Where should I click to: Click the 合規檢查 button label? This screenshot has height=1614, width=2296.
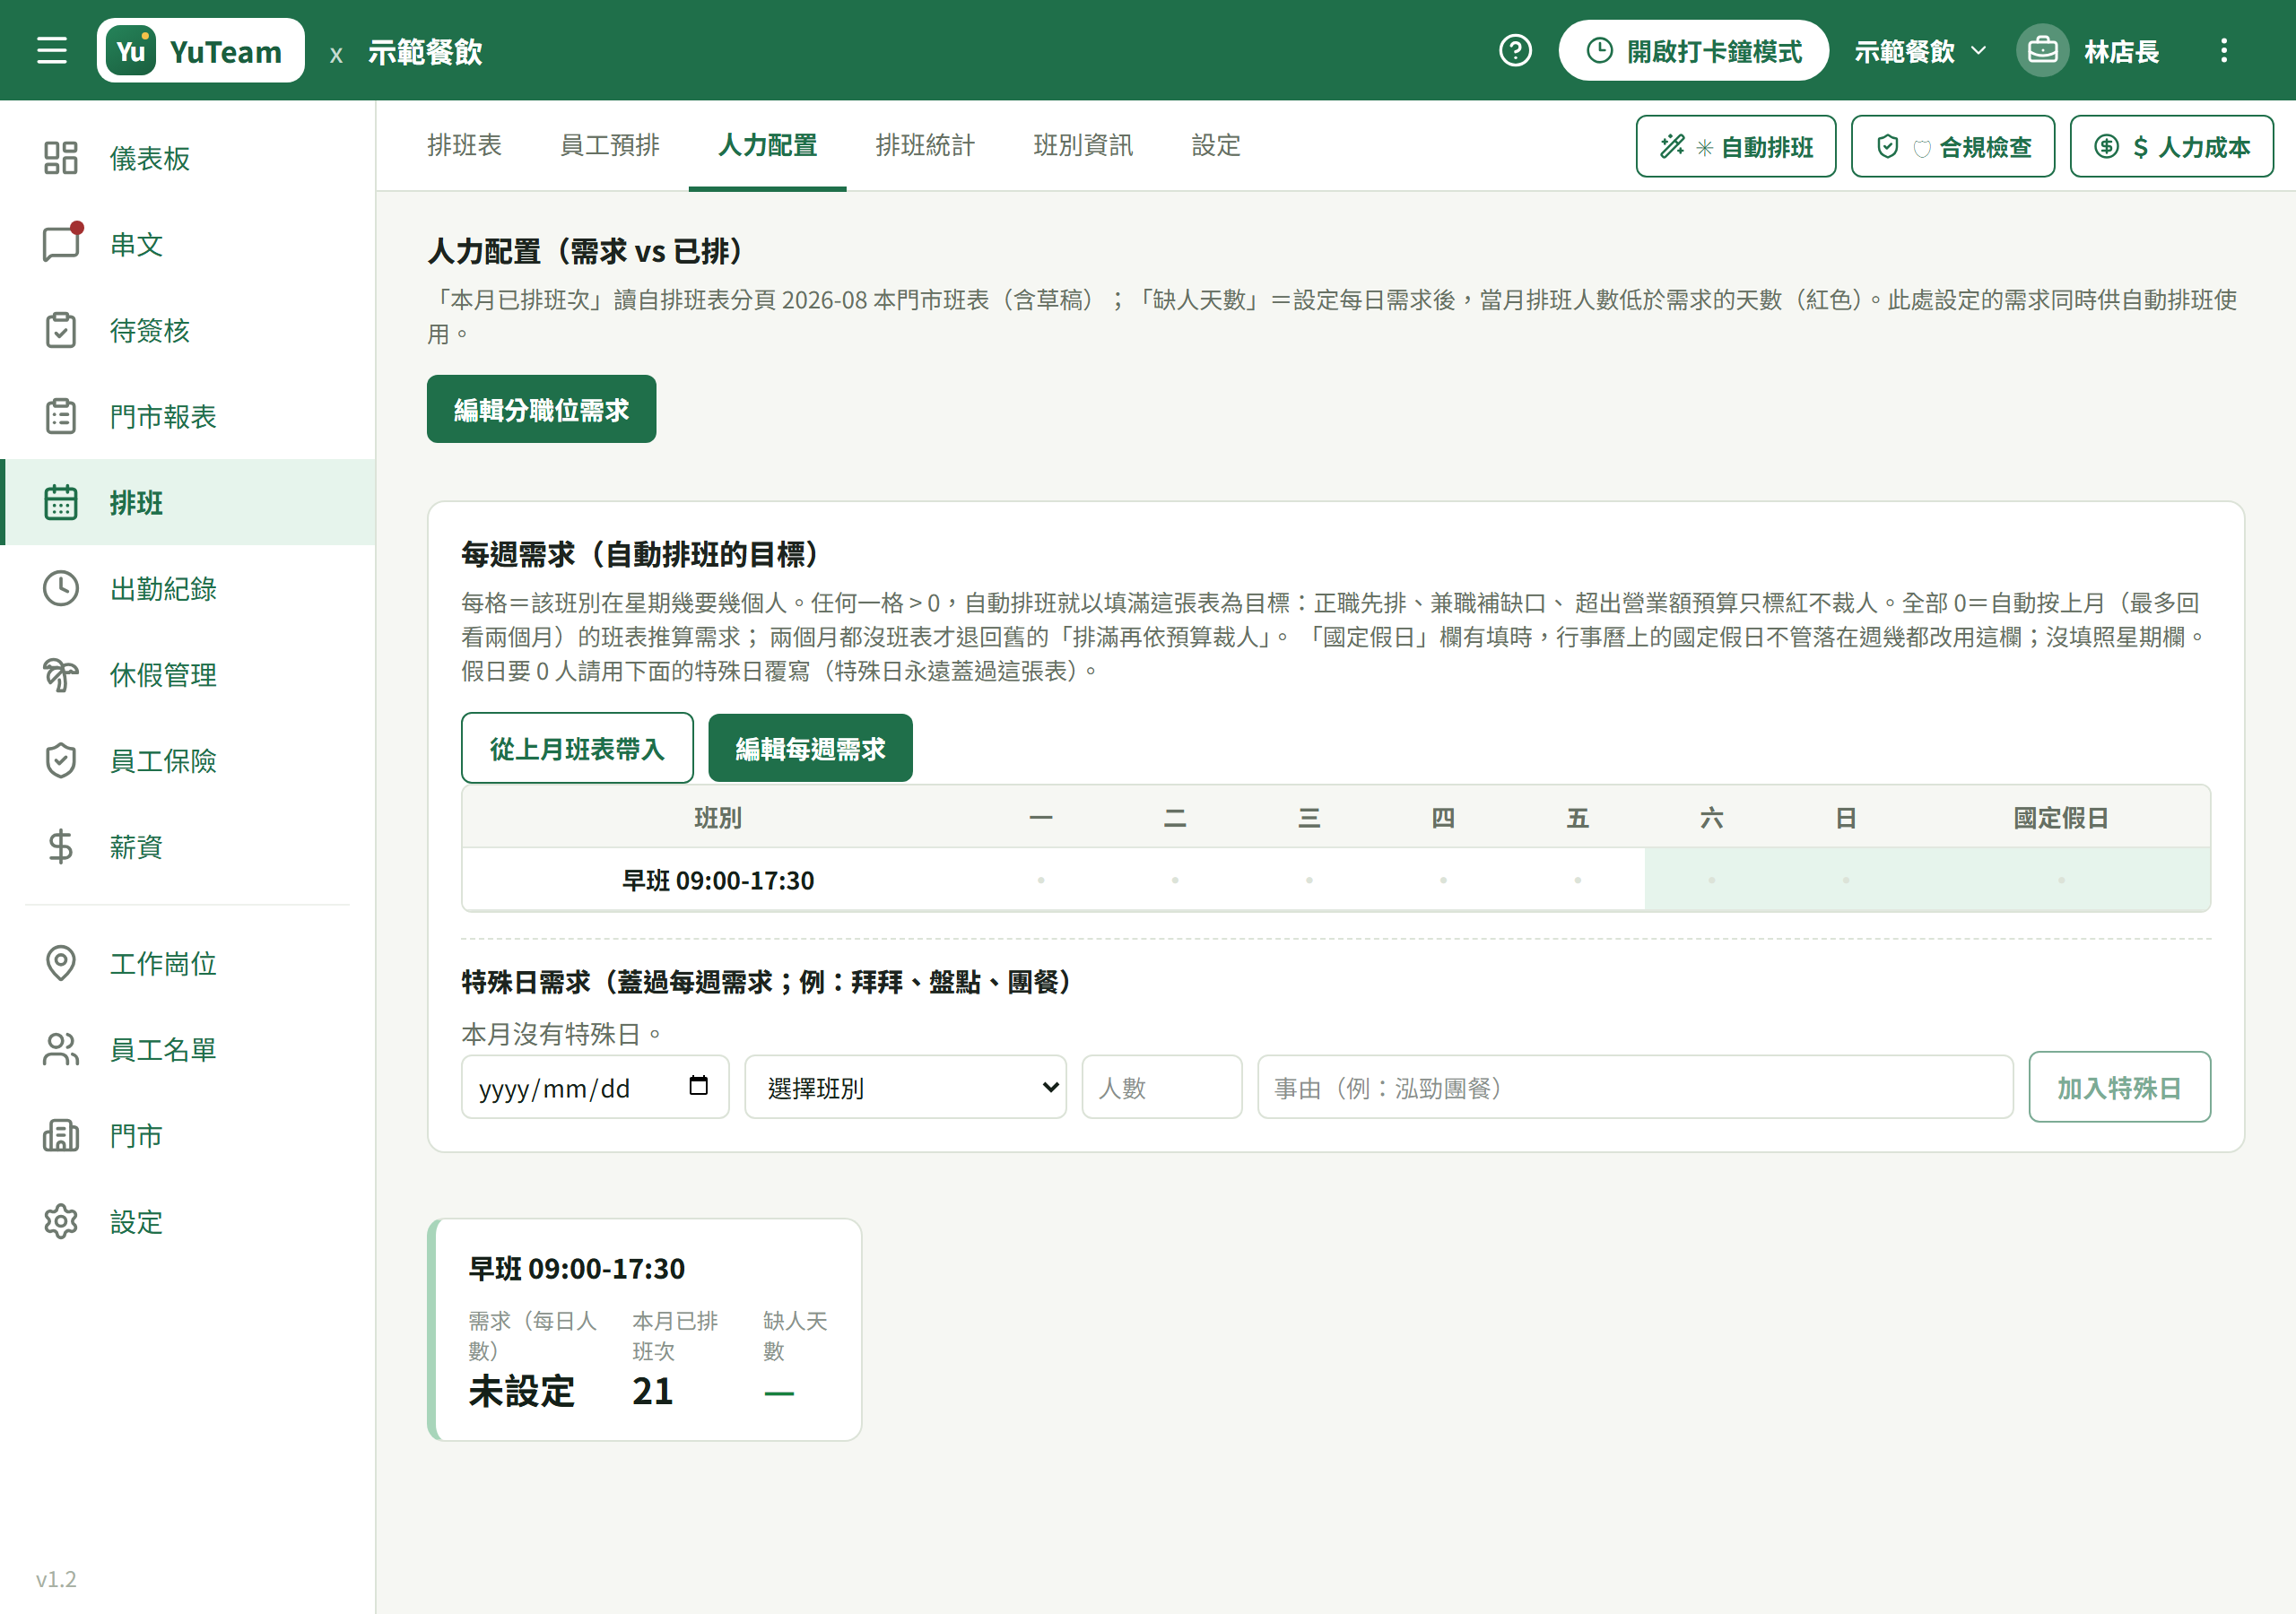(1985, 147)
